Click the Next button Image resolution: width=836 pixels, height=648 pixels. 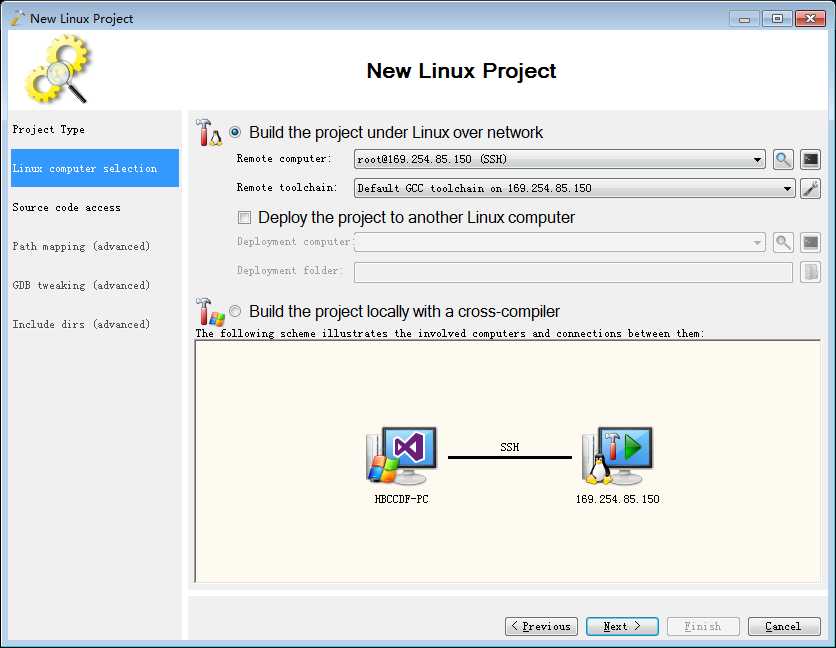[622, 626]
